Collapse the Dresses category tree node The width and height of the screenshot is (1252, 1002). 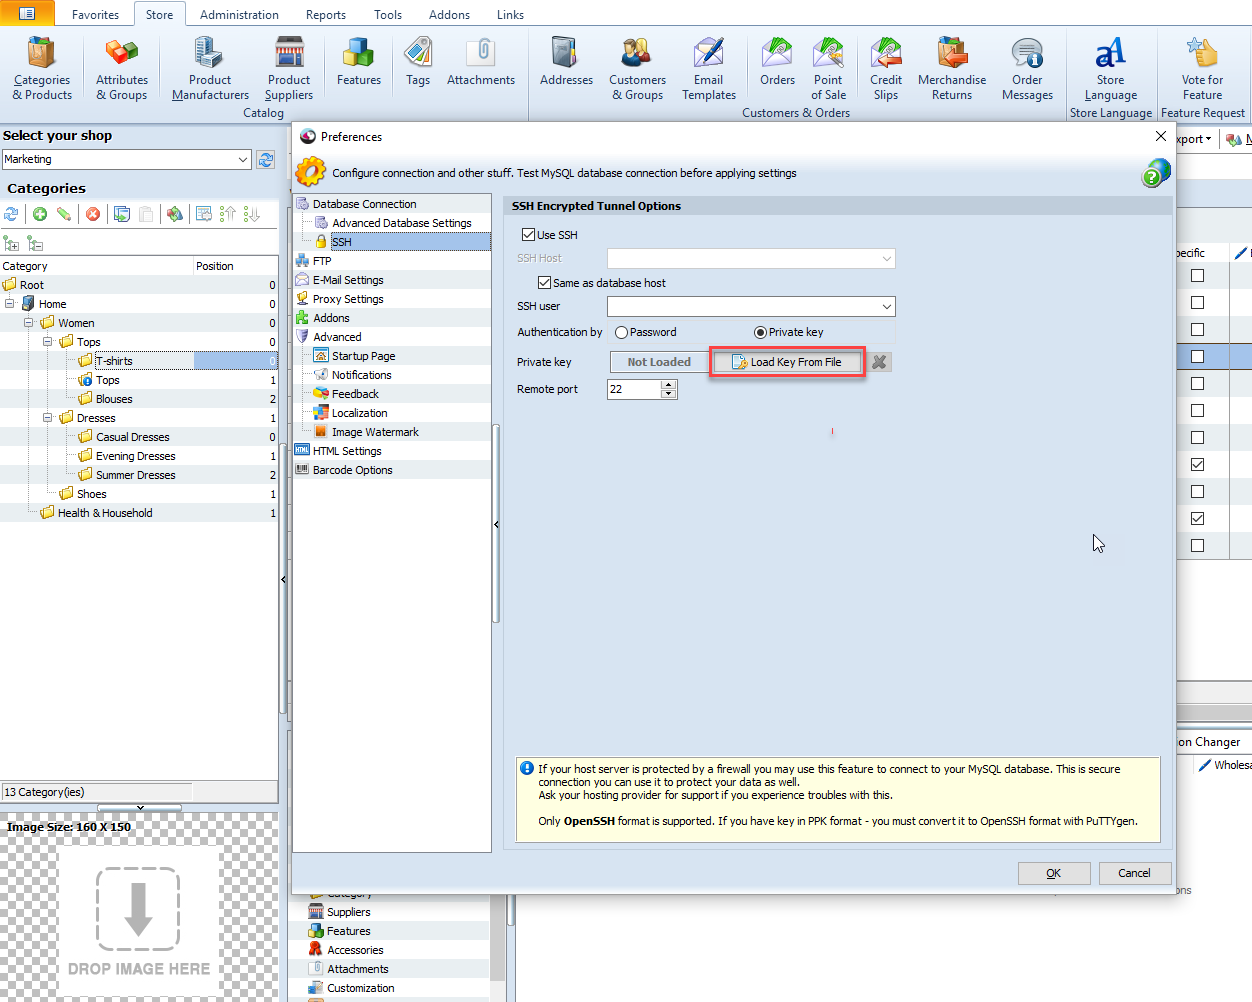47,418
